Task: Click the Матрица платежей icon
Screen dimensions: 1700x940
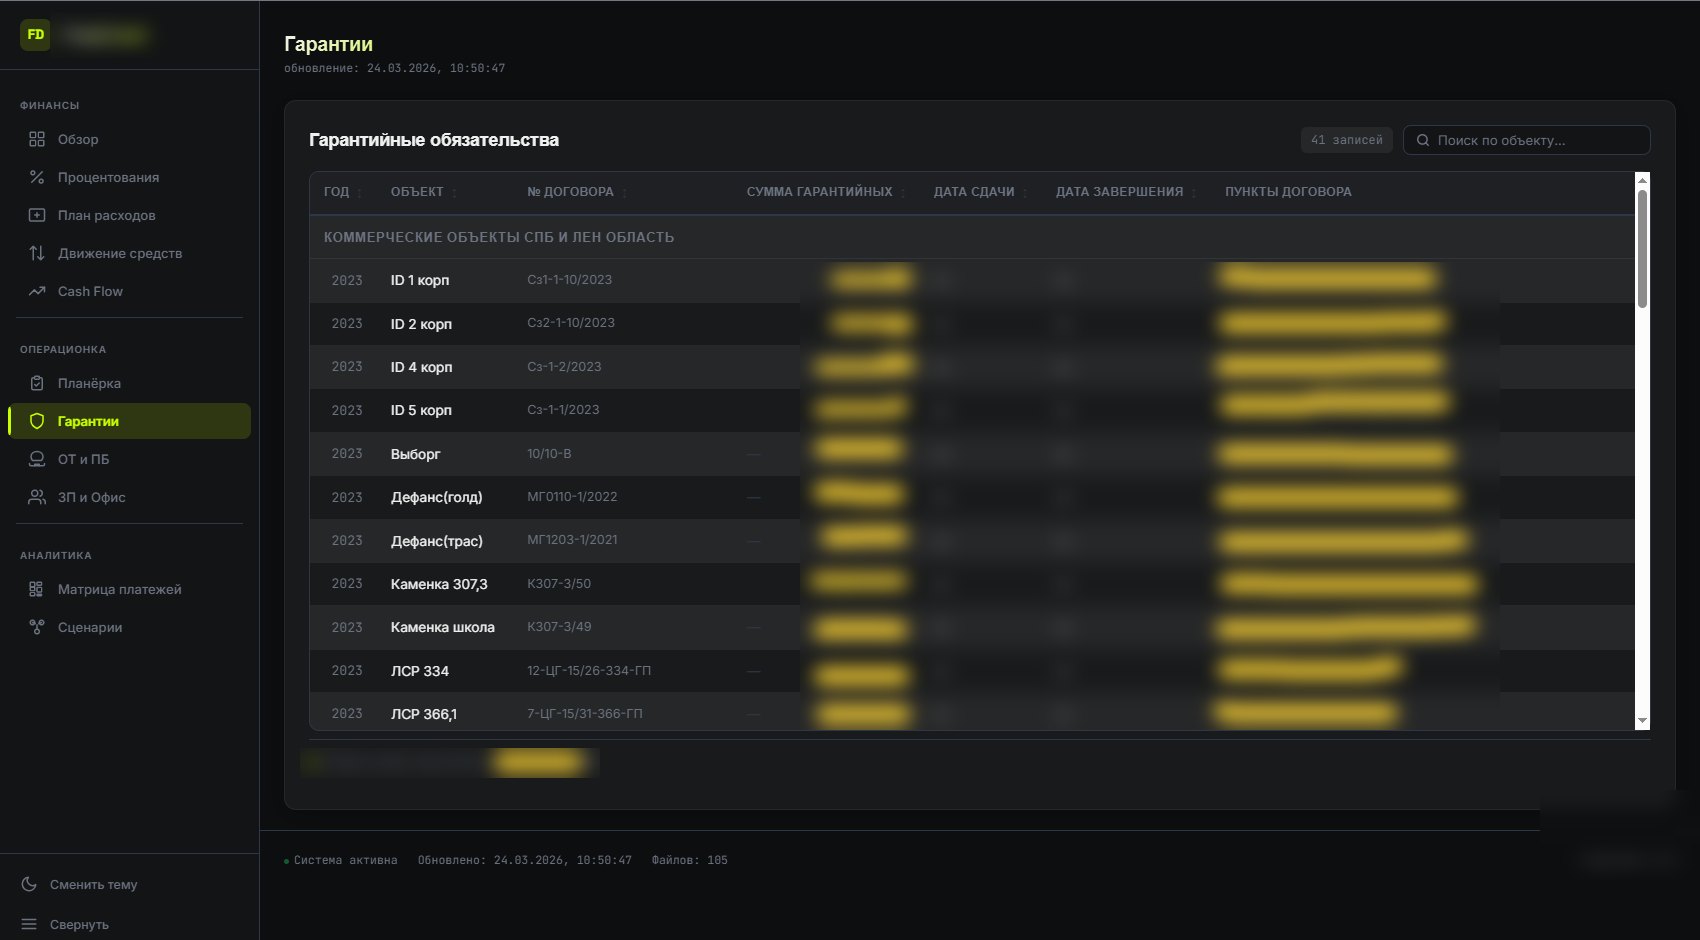Action: [x=37, y=589]
